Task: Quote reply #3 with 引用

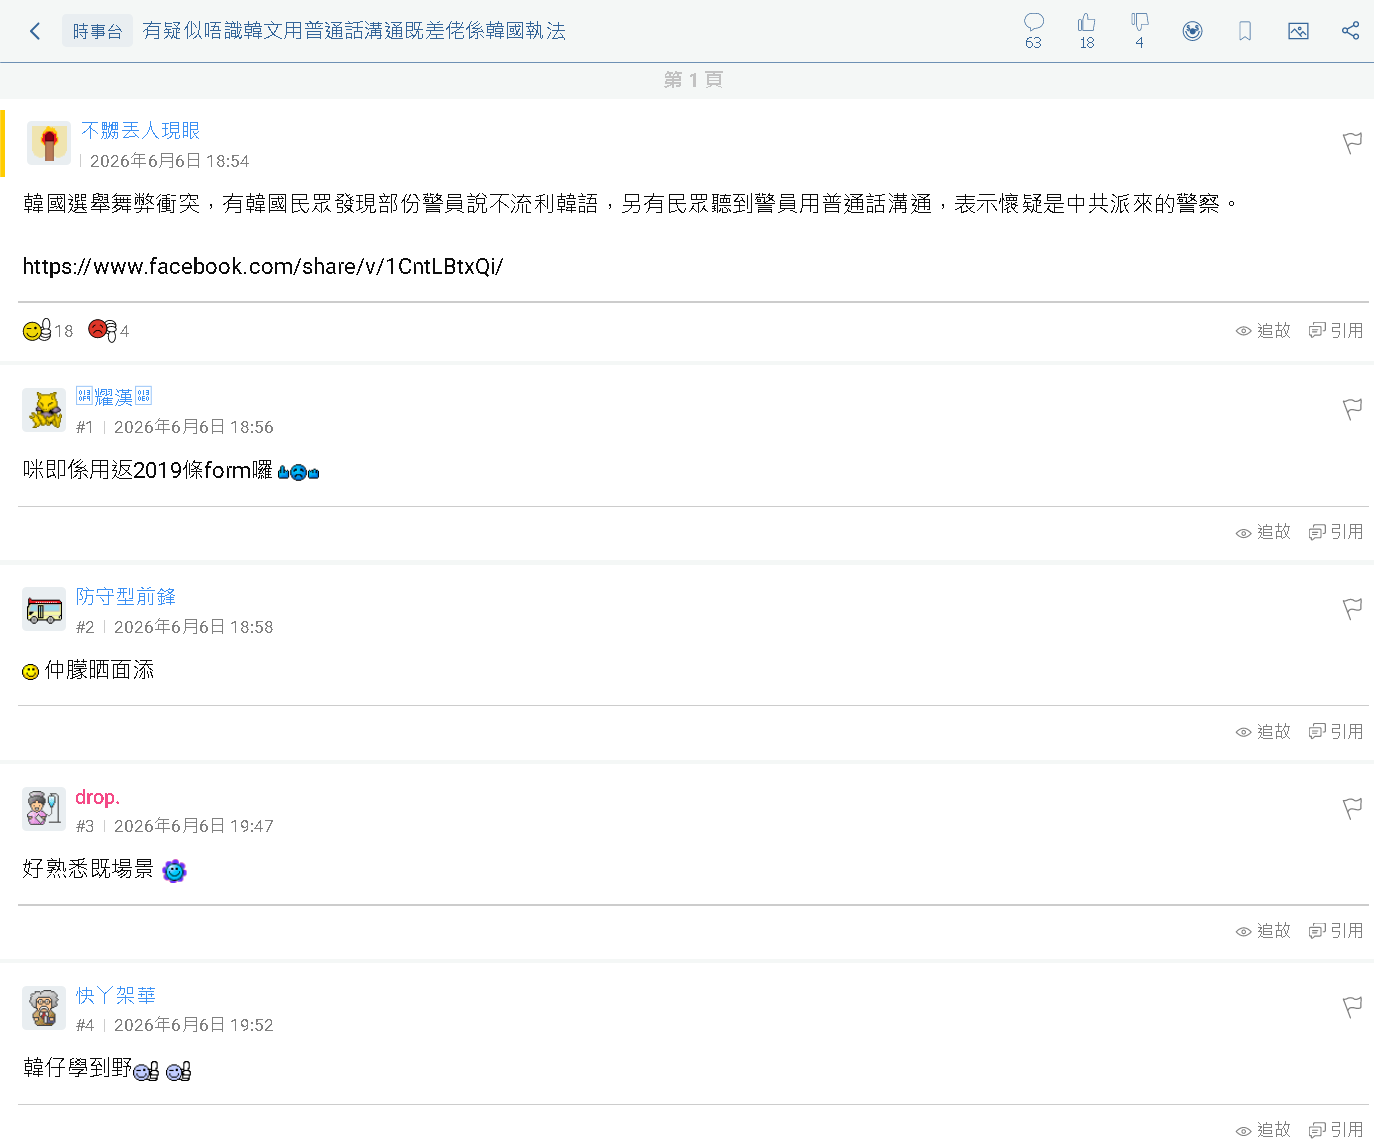Action: click(1336, 931)
